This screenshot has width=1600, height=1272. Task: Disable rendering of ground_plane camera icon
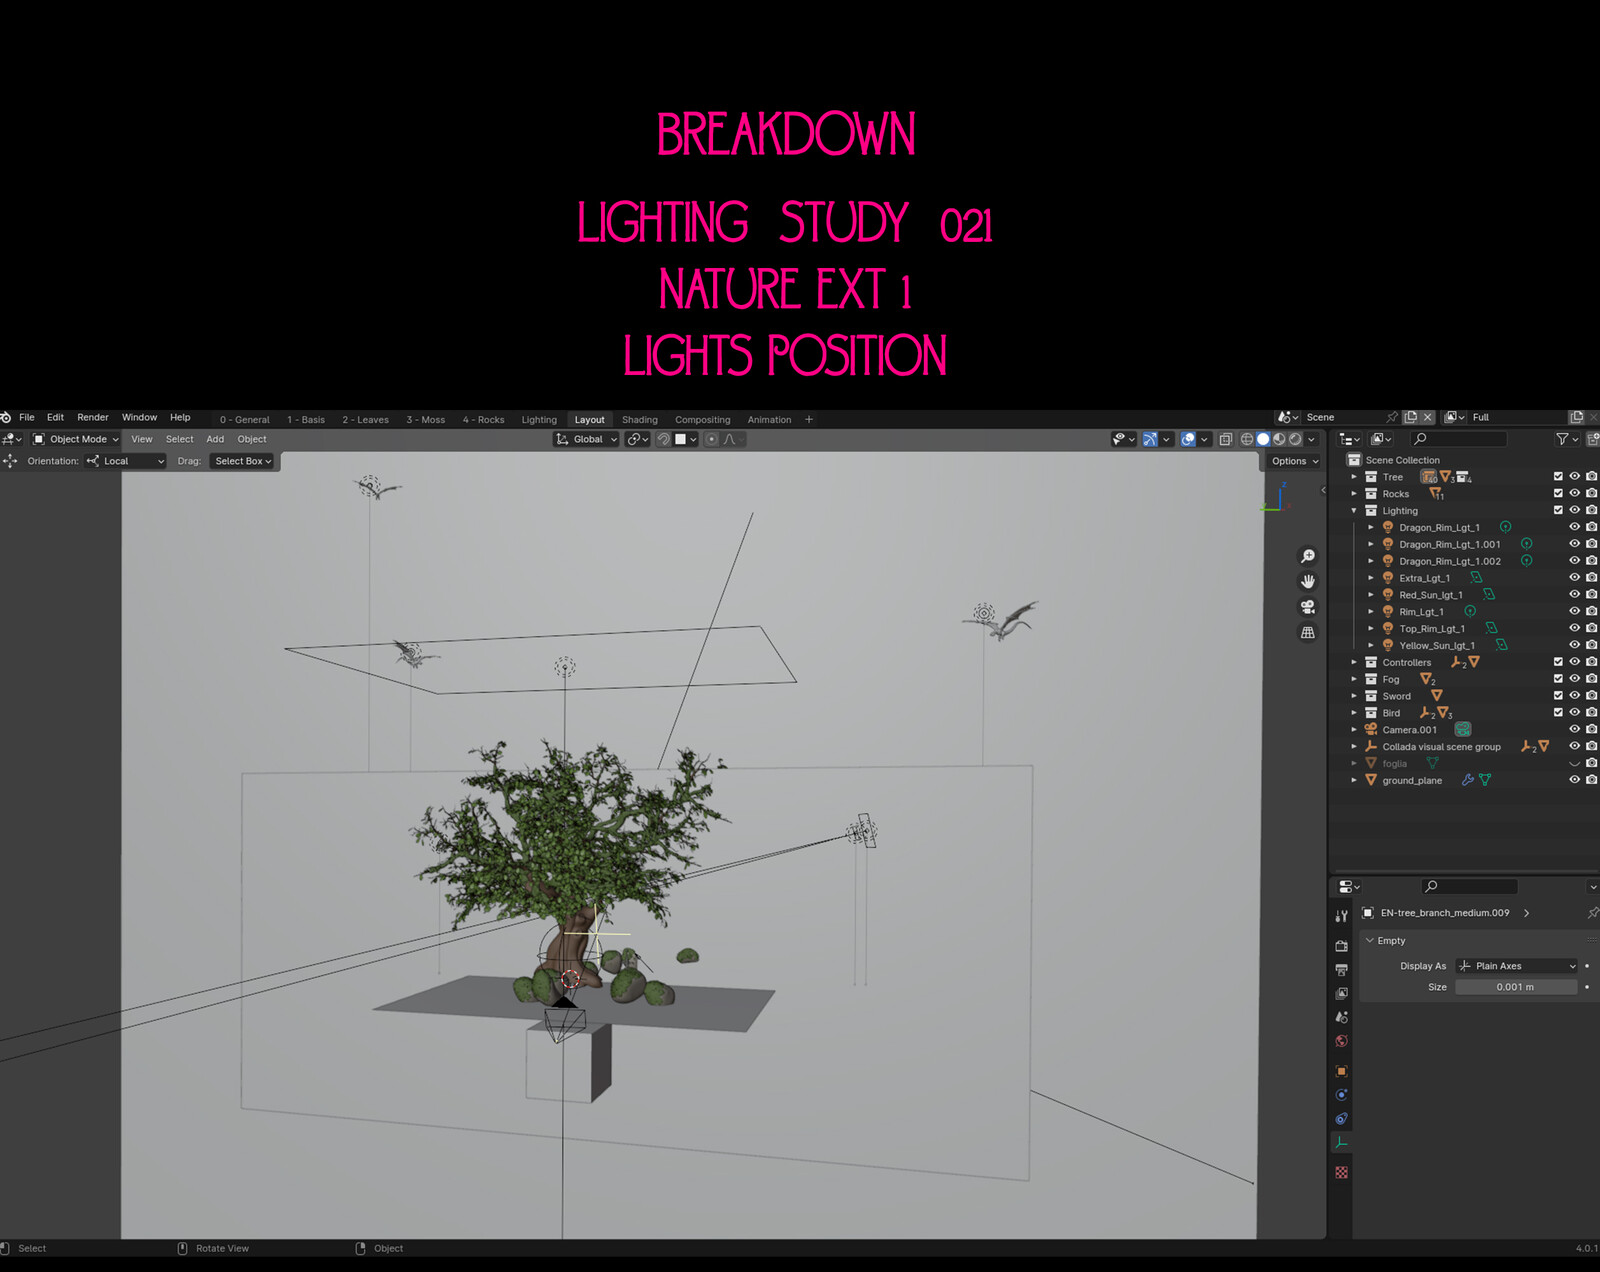pos(1591,780)
